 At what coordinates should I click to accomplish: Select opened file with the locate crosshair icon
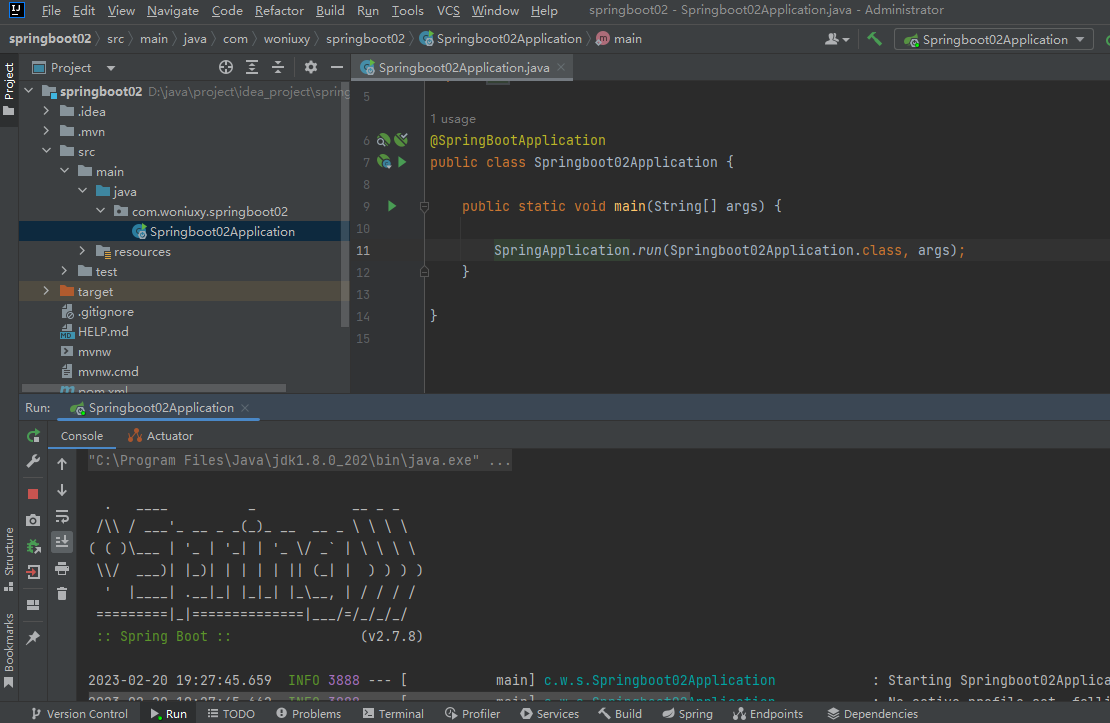click(x=226, y=67)
